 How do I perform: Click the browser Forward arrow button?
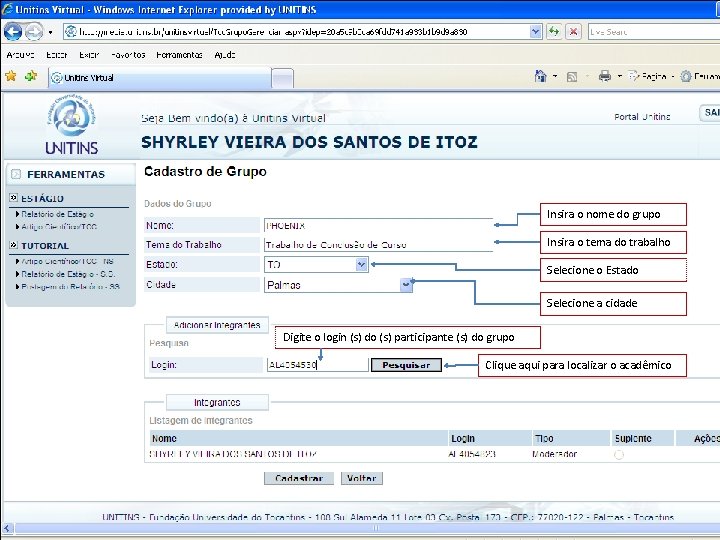click(x=34, y=32)
